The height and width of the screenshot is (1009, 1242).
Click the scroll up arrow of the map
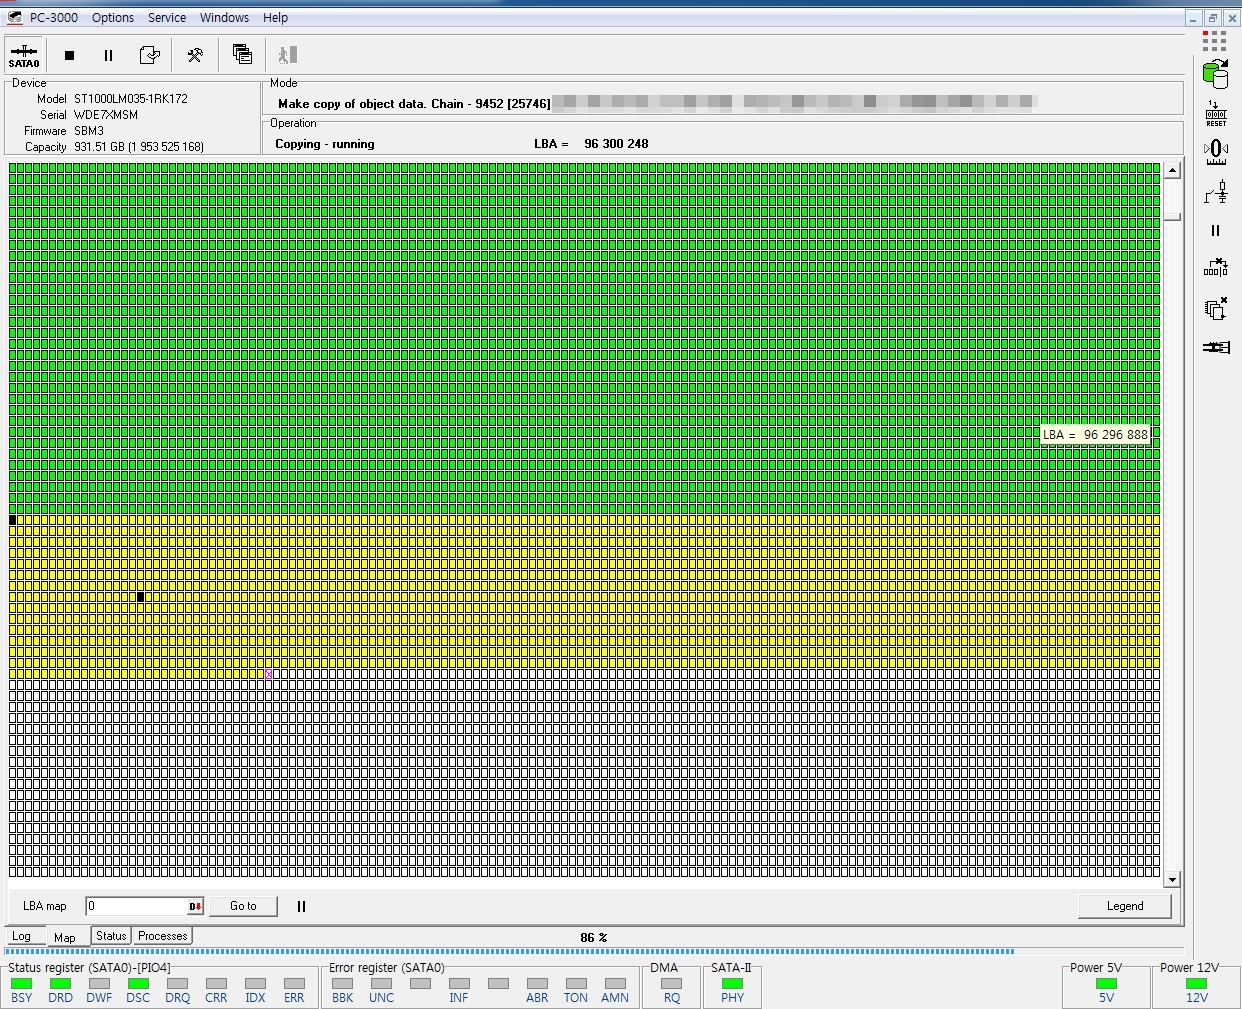click(1172, 171)
